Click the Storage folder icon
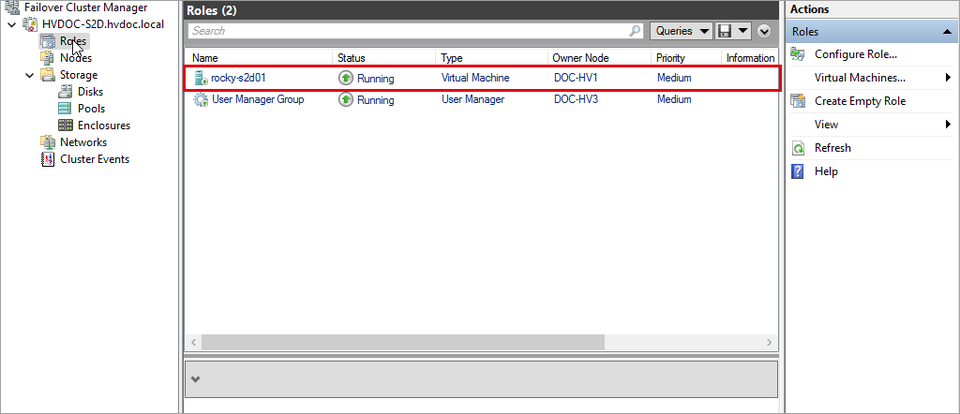Viewport: 960px width, 414px height. (x=47, y=75)
